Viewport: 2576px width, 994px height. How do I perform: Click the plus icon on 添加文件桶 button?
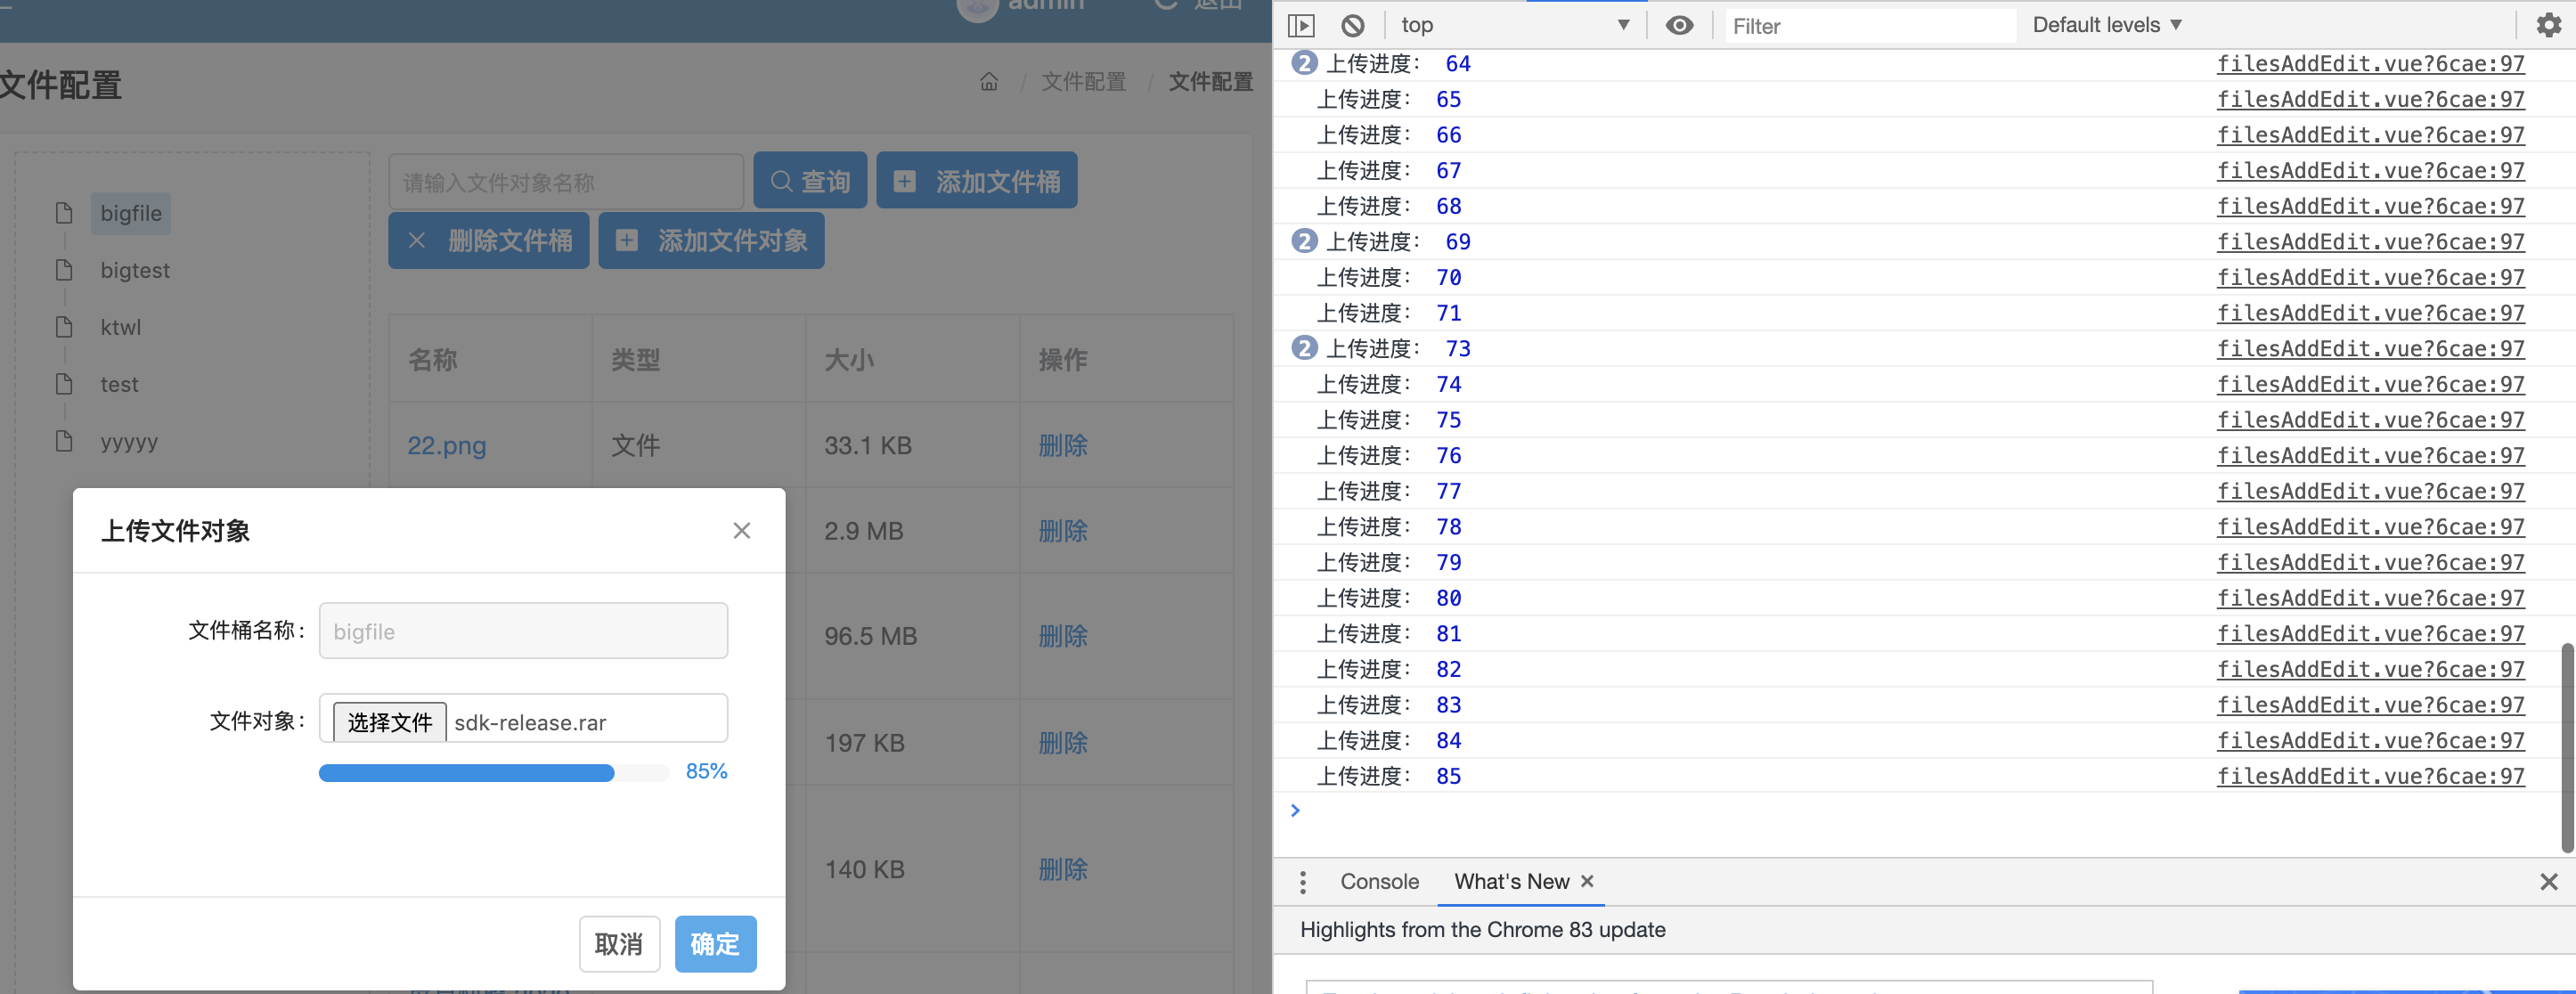tap(904, 180)
